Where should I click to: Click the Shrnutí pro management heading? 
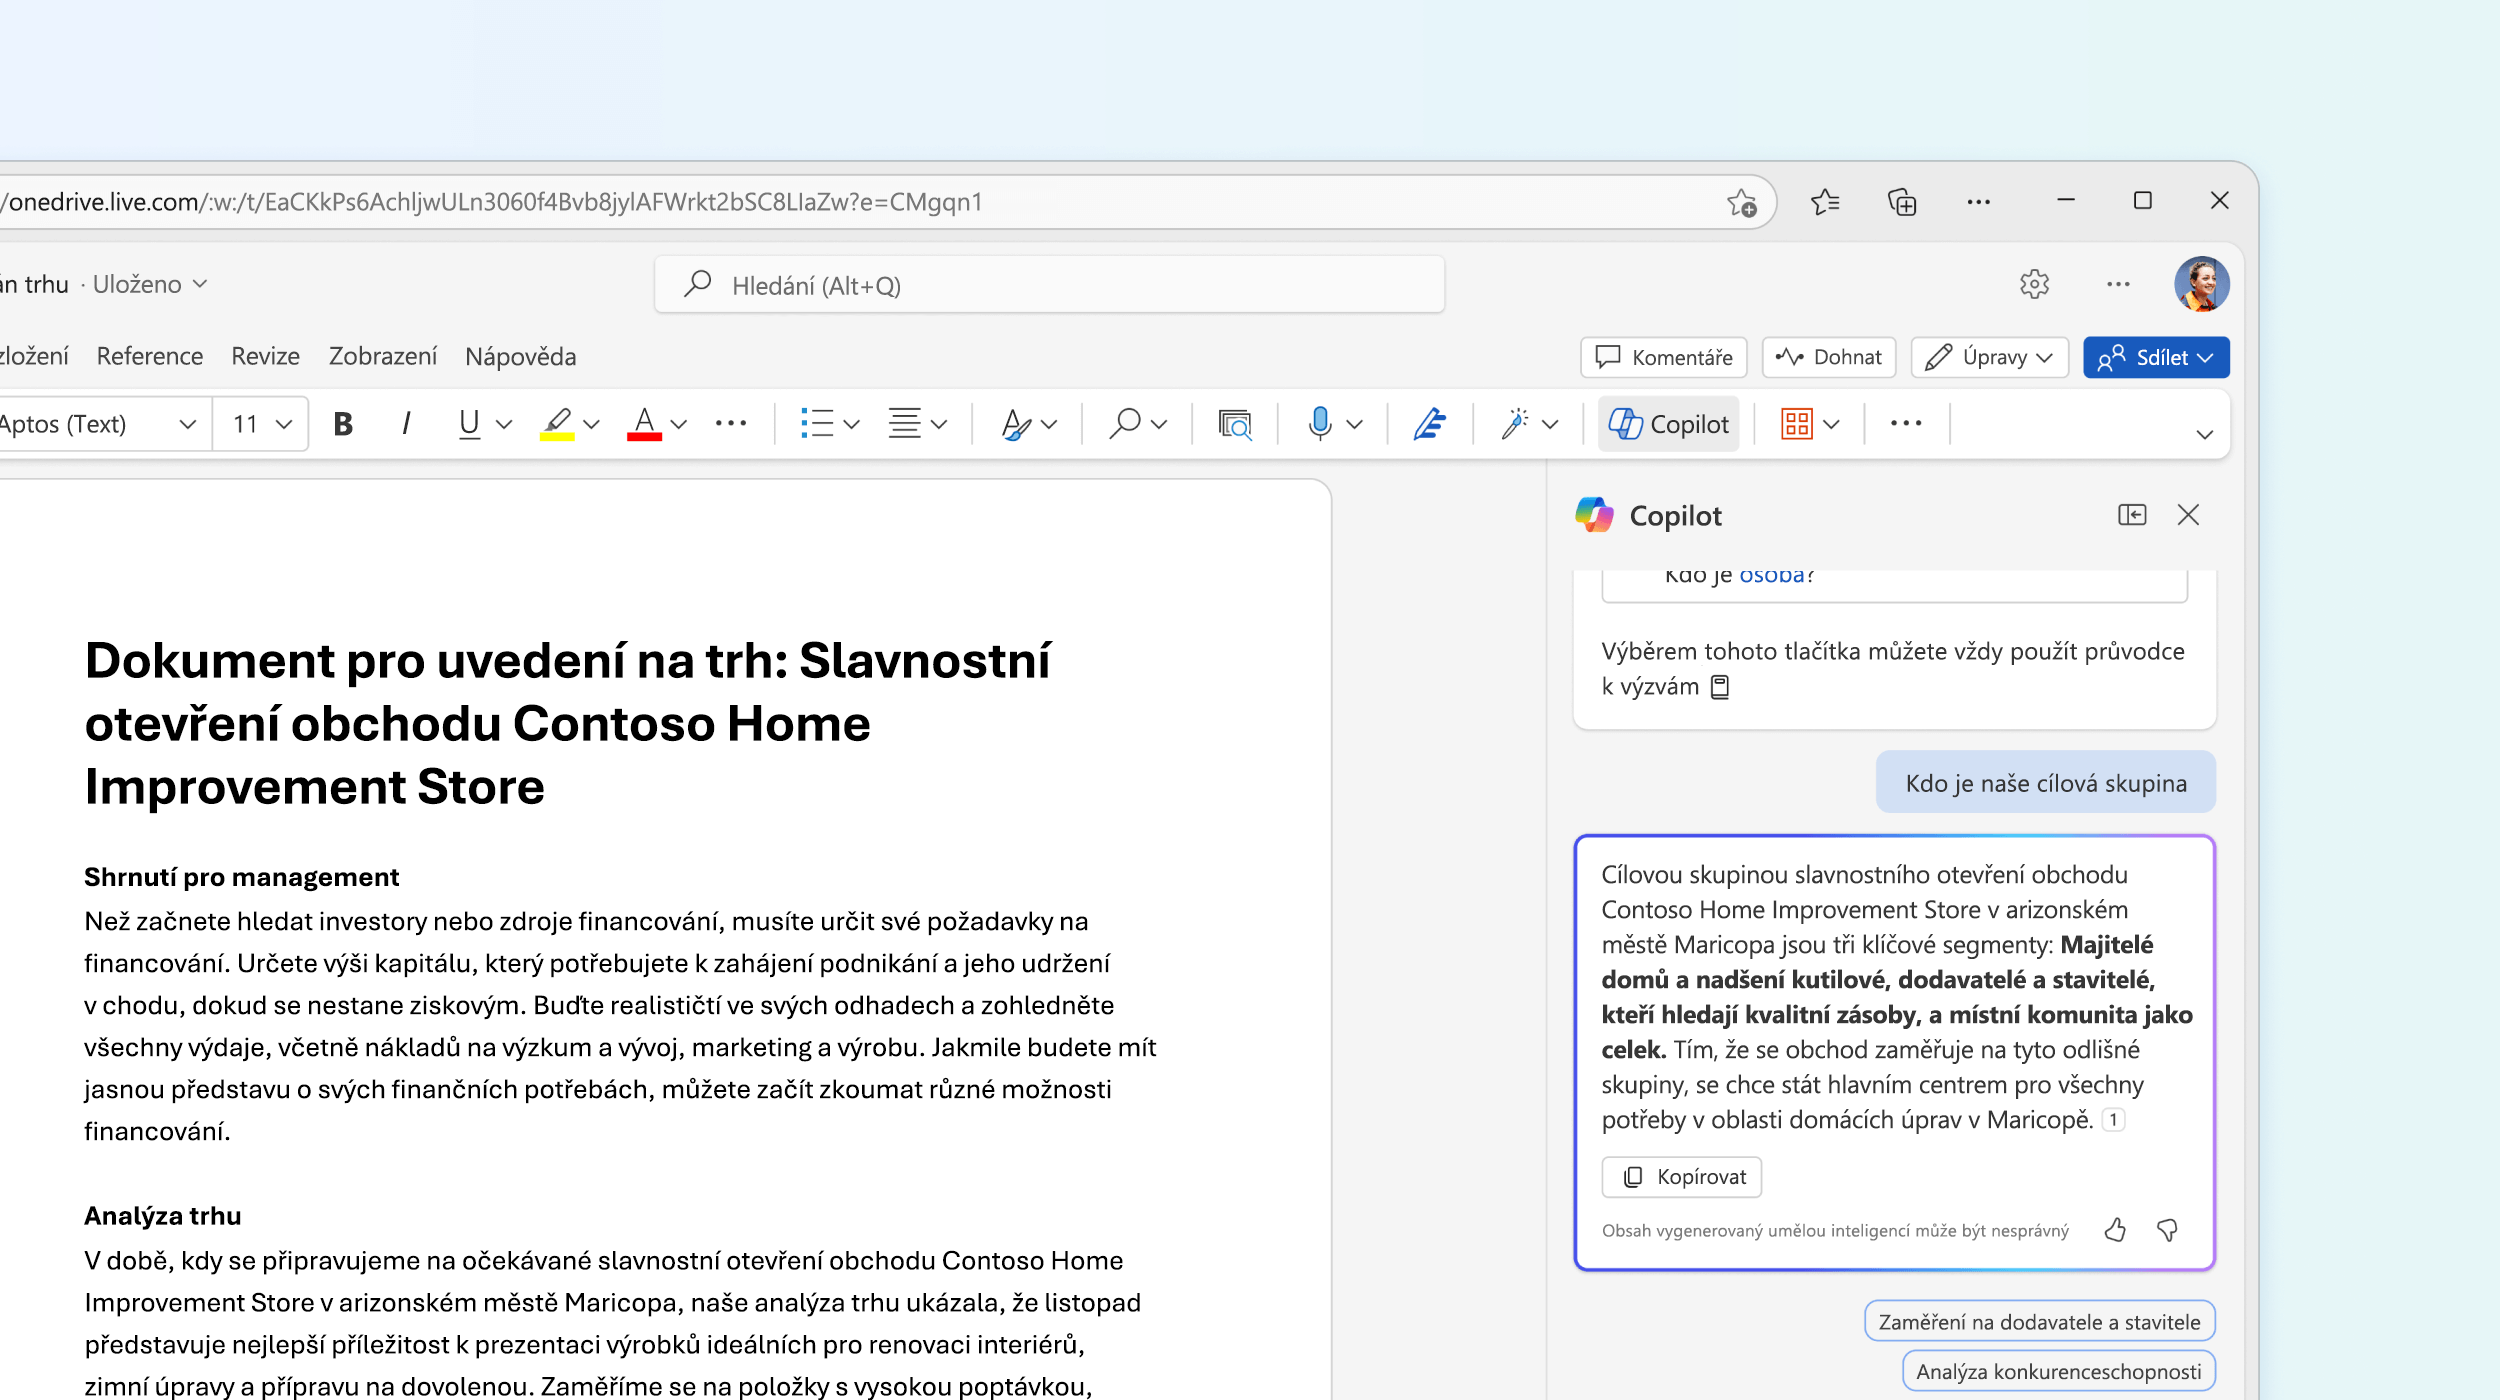click(x=241, y=877)
